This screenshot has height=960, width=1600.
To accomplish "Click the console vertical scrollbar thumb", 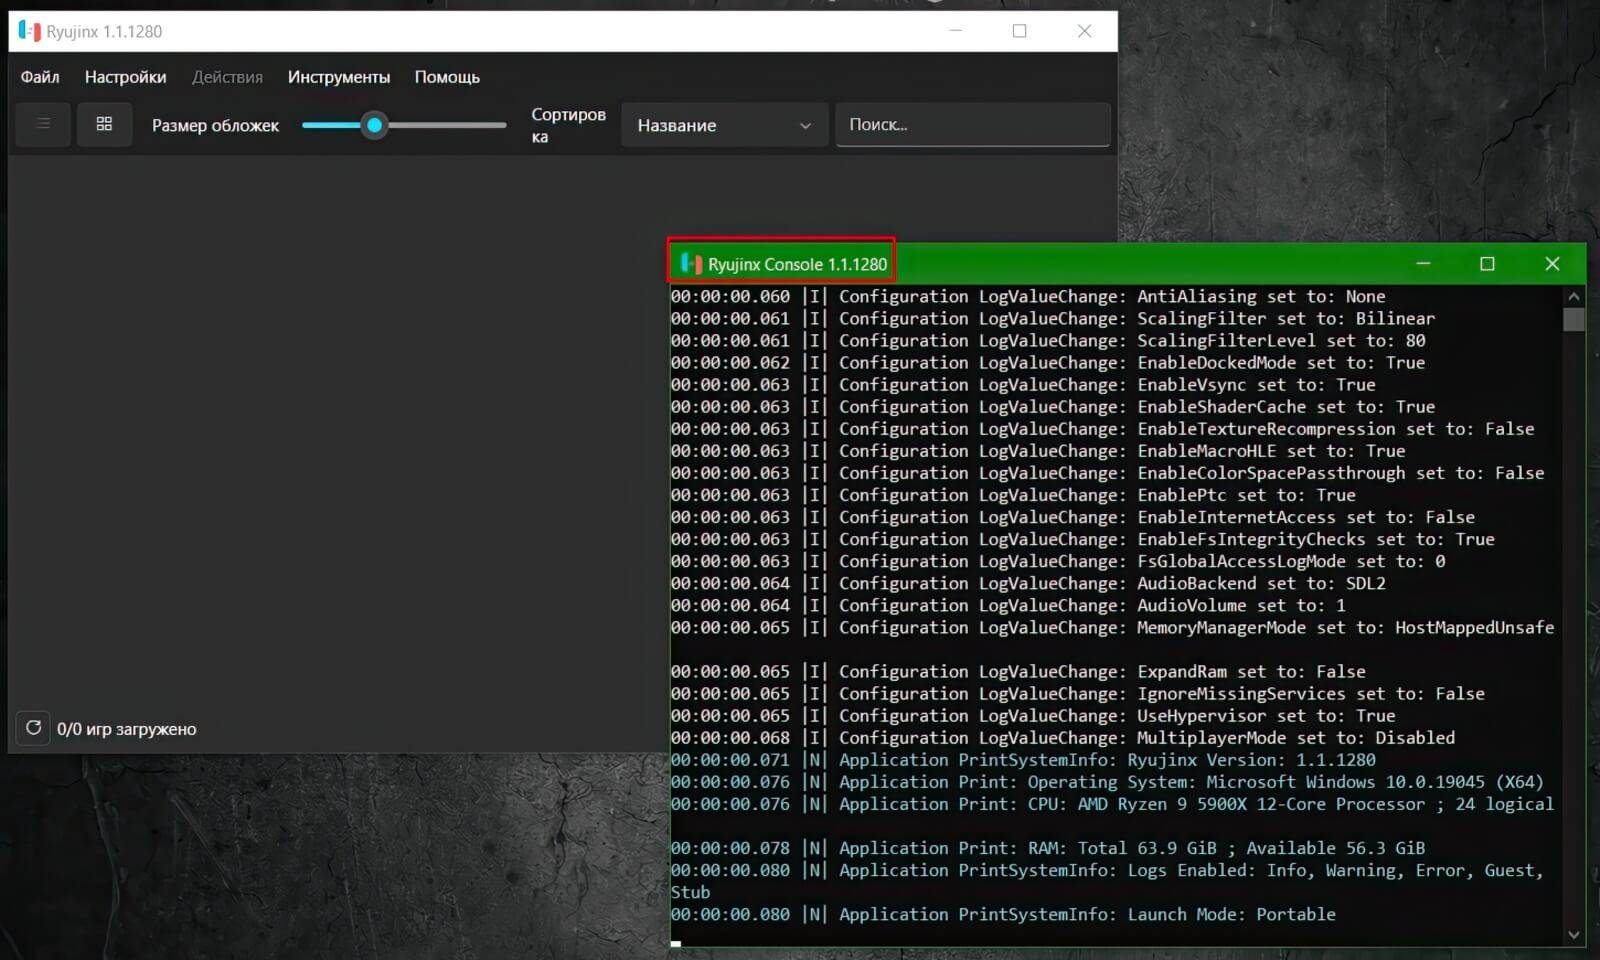I will [1574, 320].
